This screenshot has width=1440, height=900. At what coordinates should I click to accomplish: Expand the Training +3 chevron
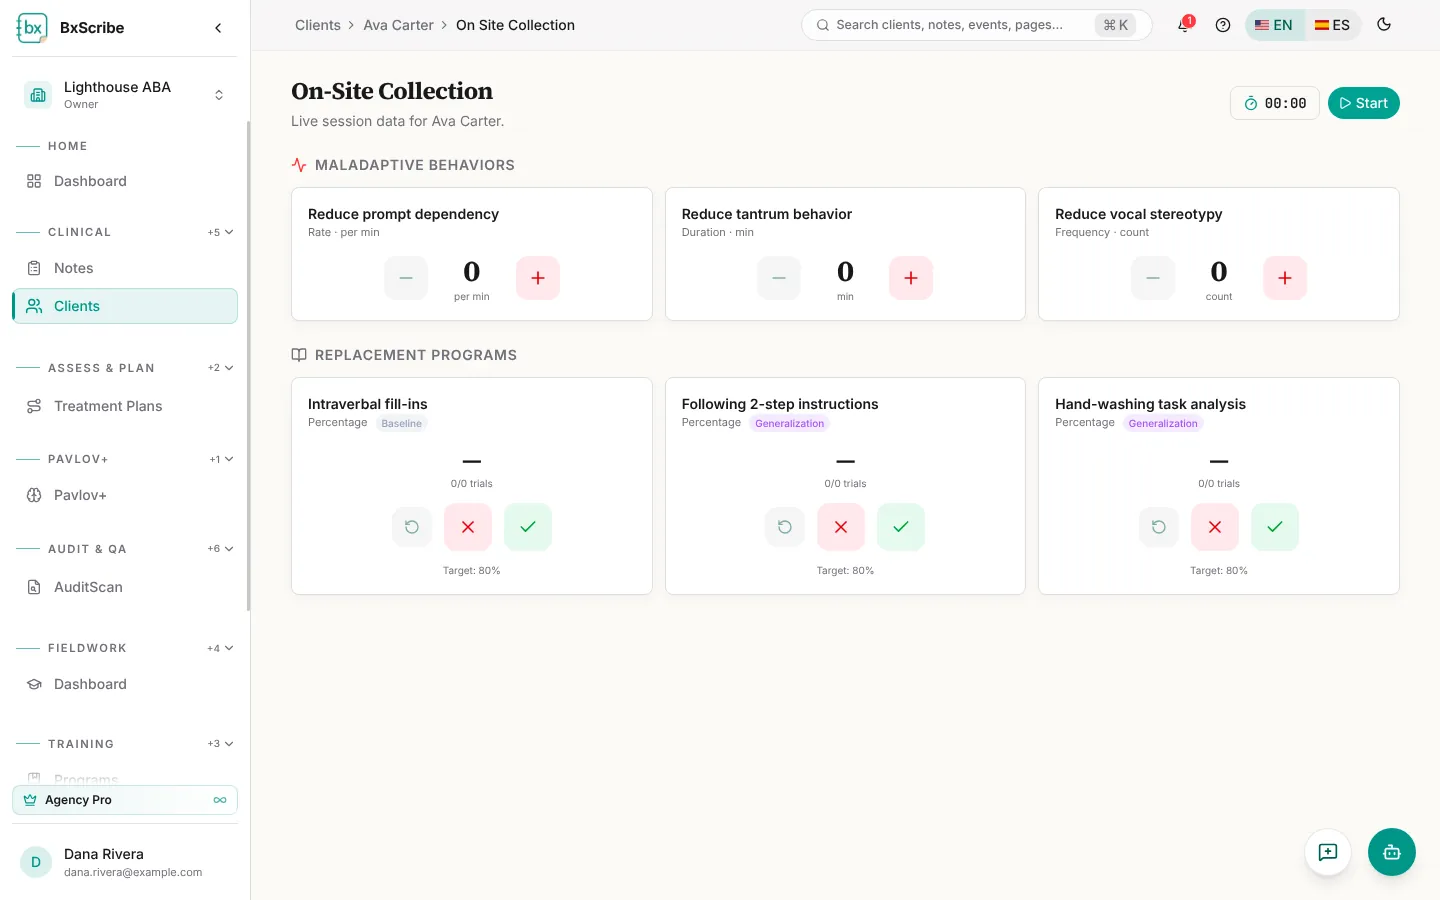tap(221, 744)
